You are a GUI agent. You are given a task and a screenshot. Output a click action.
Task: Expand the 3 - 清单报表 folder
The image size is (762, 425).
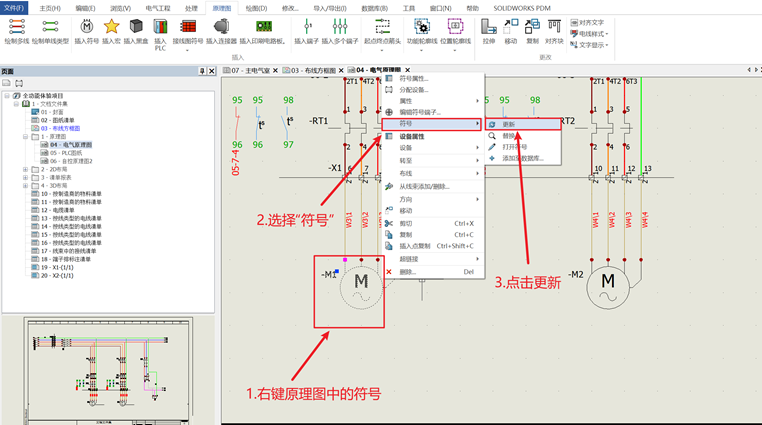pyautogui.click(x=25, y=178)
